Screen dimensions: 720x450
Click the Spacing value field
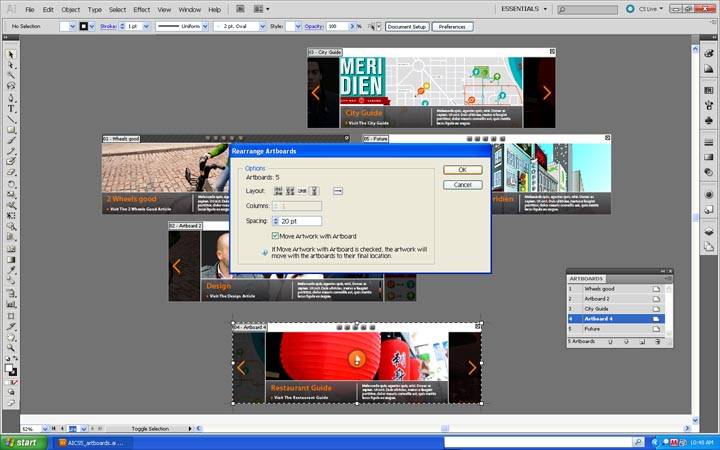pos(300,221)
